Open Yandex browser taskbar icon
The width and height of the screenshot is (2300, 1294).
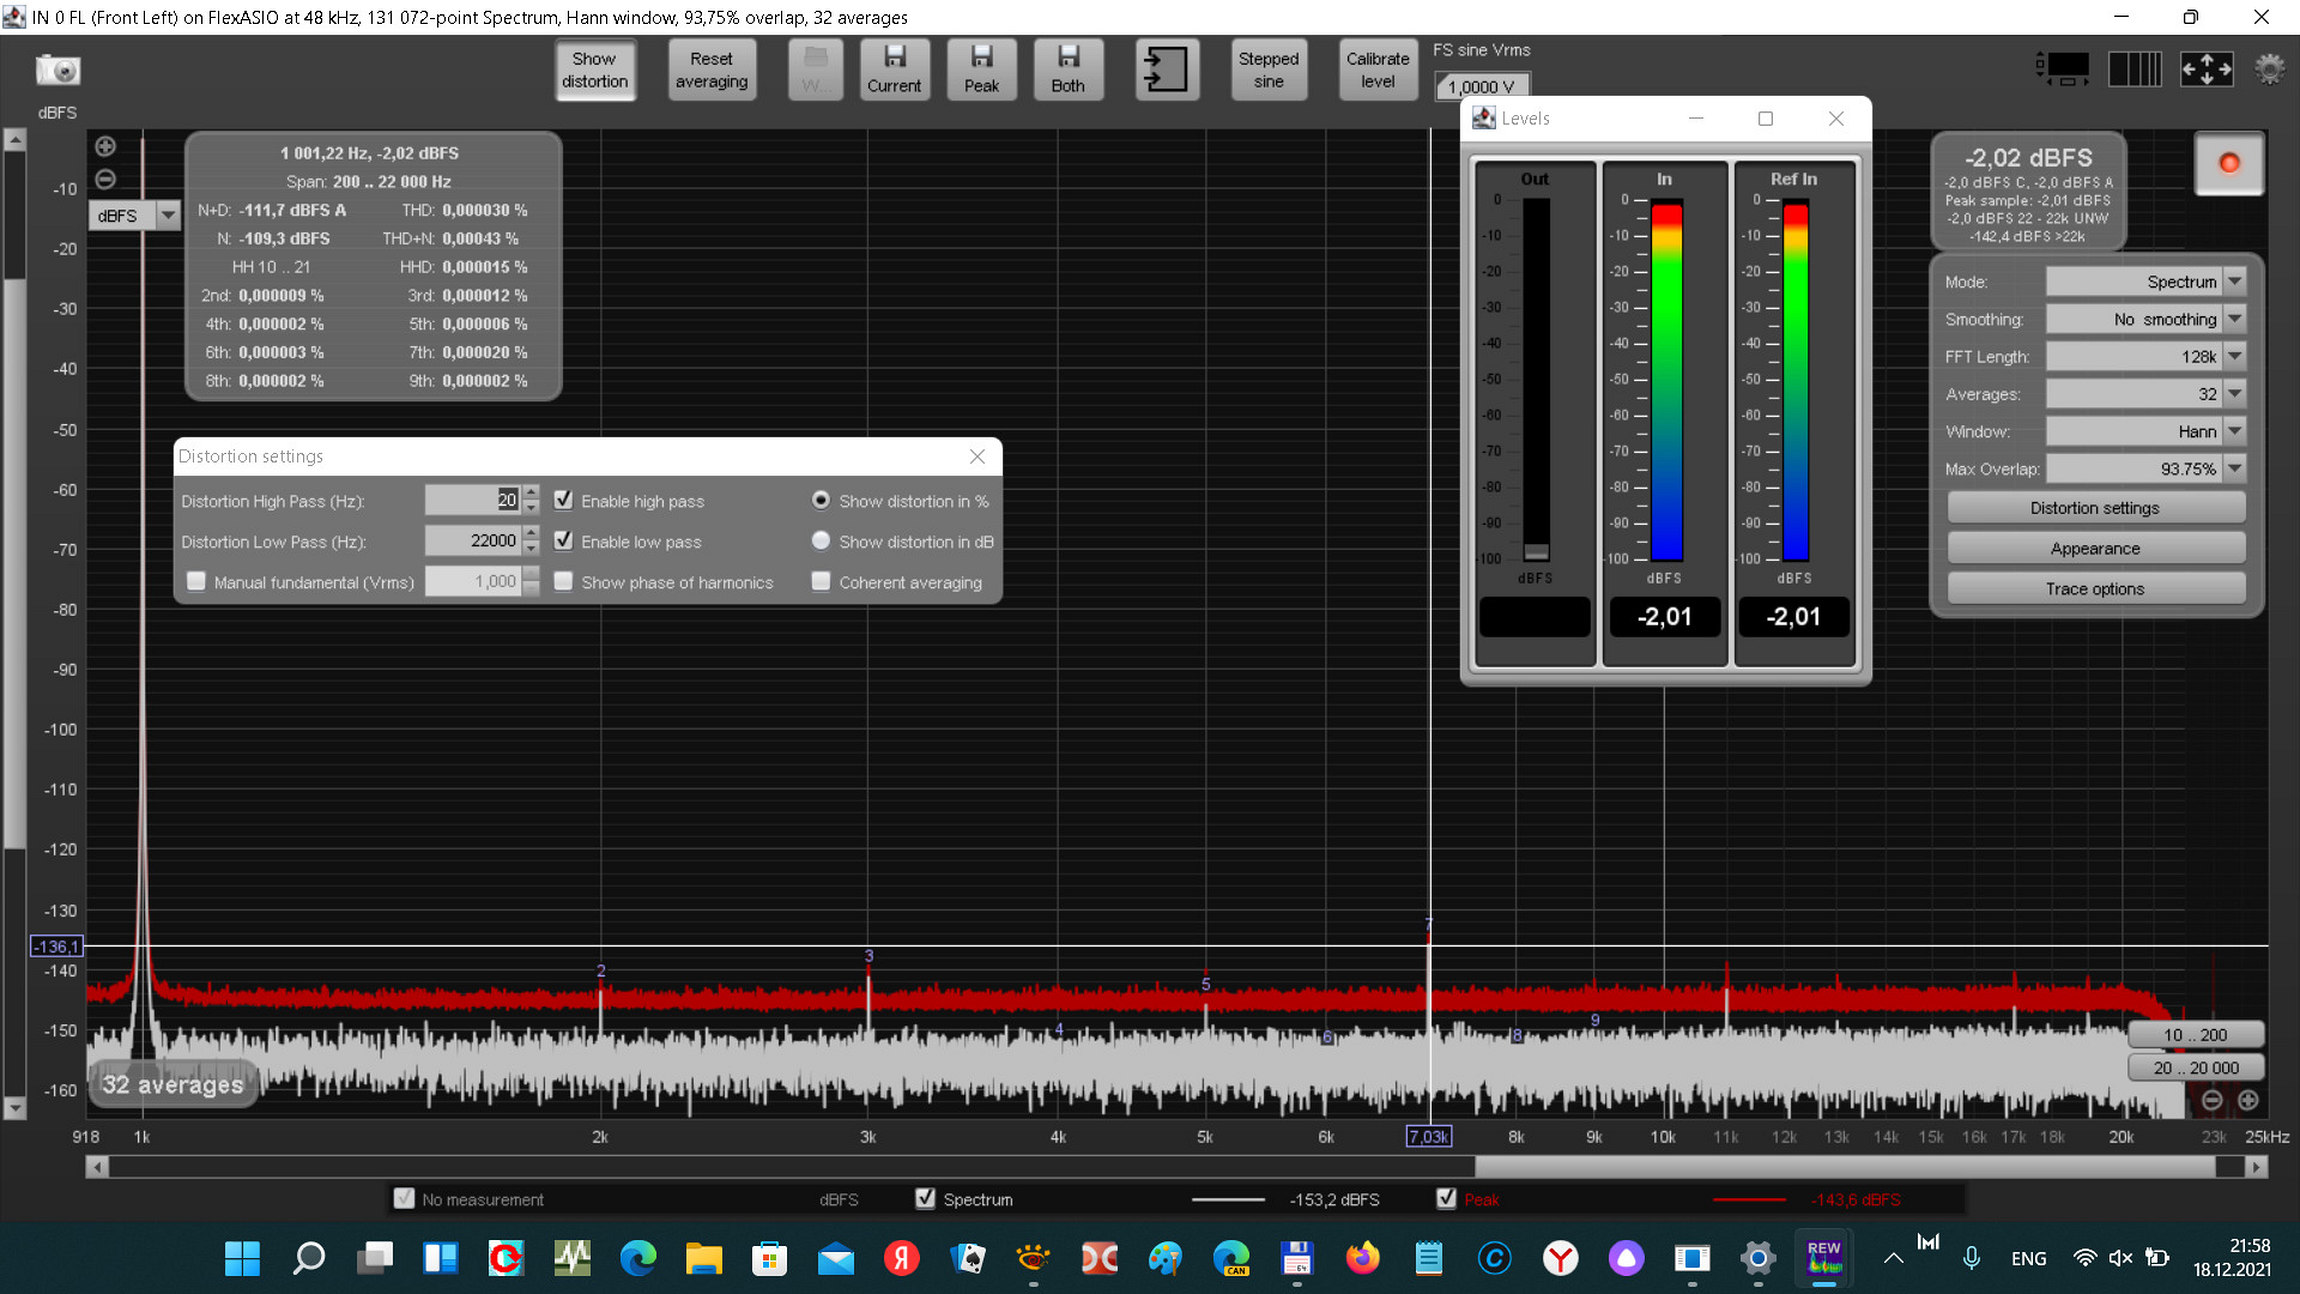point(1560,1258)
